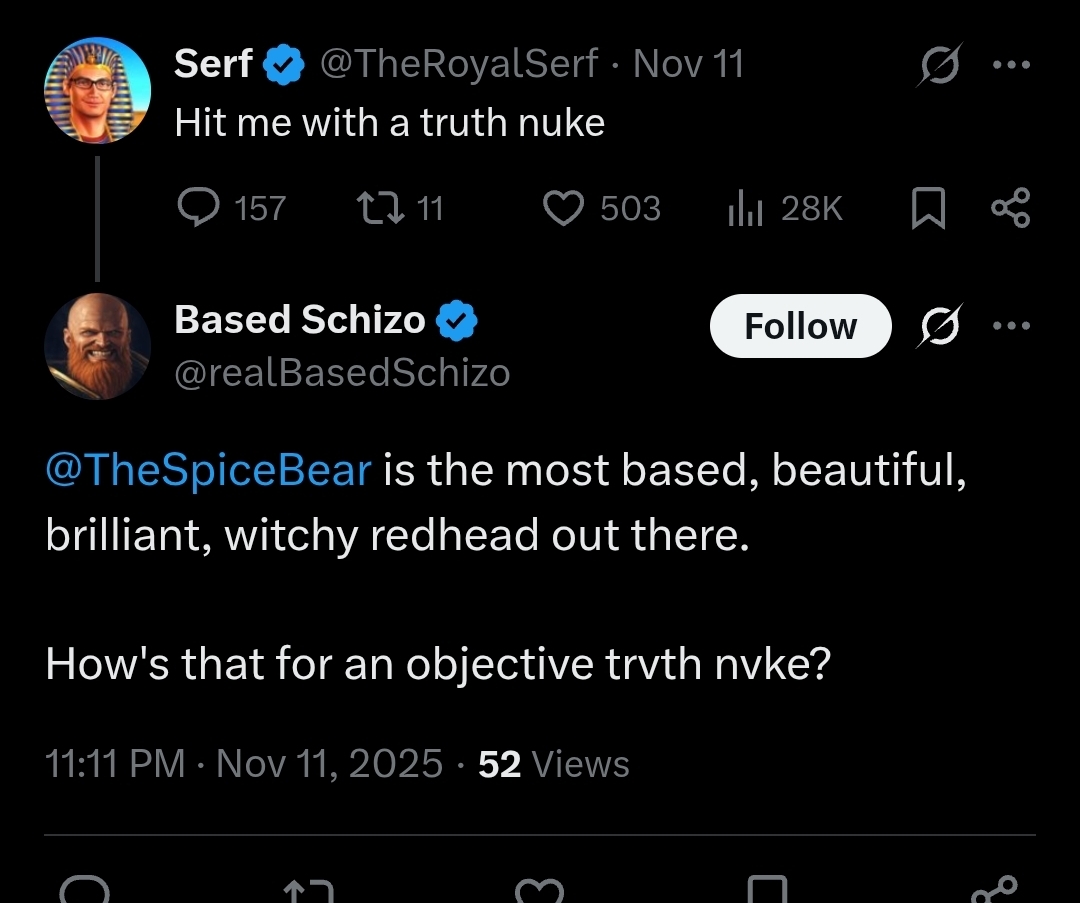Follow Based Schizo
This screenshot has width=1080, height=903.
(x=800, y=326)
